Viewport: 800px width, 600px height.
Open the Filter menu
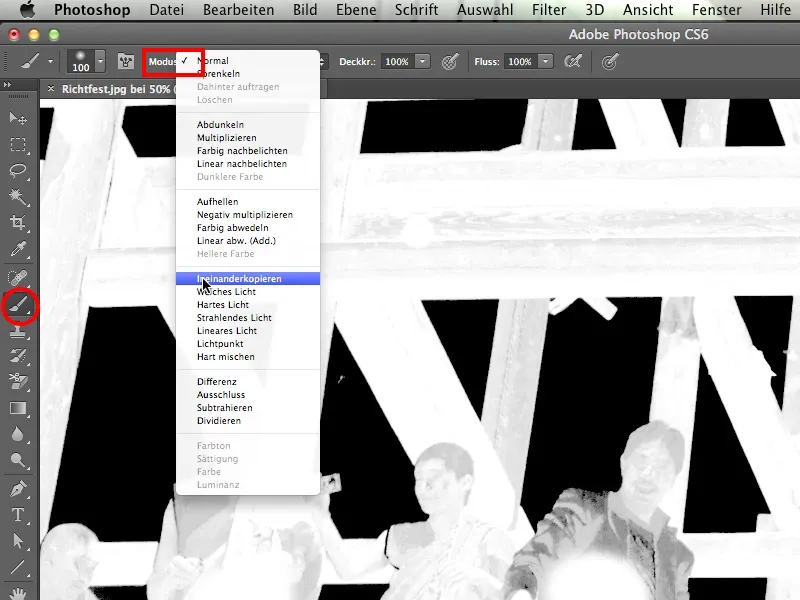(x=549, y=10)
